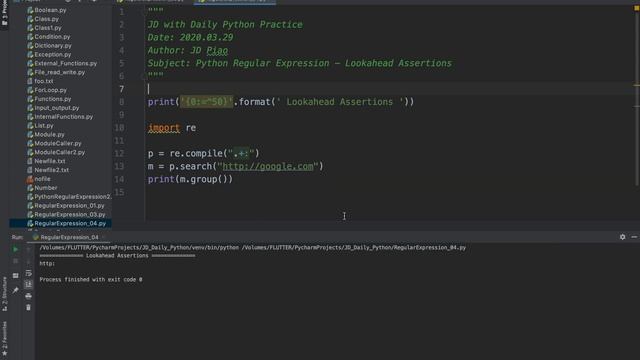Hide the Run tool window with minus icon

click(x=634, y=237)
